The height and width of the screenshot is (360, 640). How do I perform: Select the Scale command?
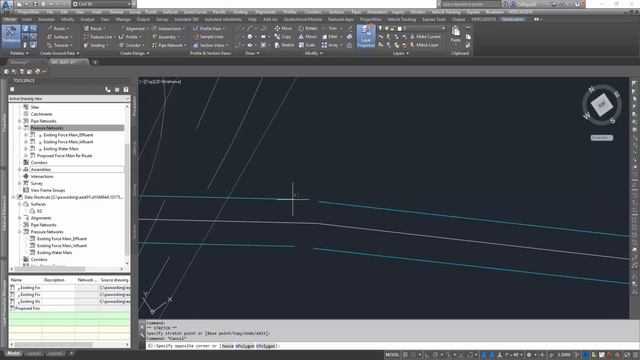pyautogui.click(x=307, y=45)
